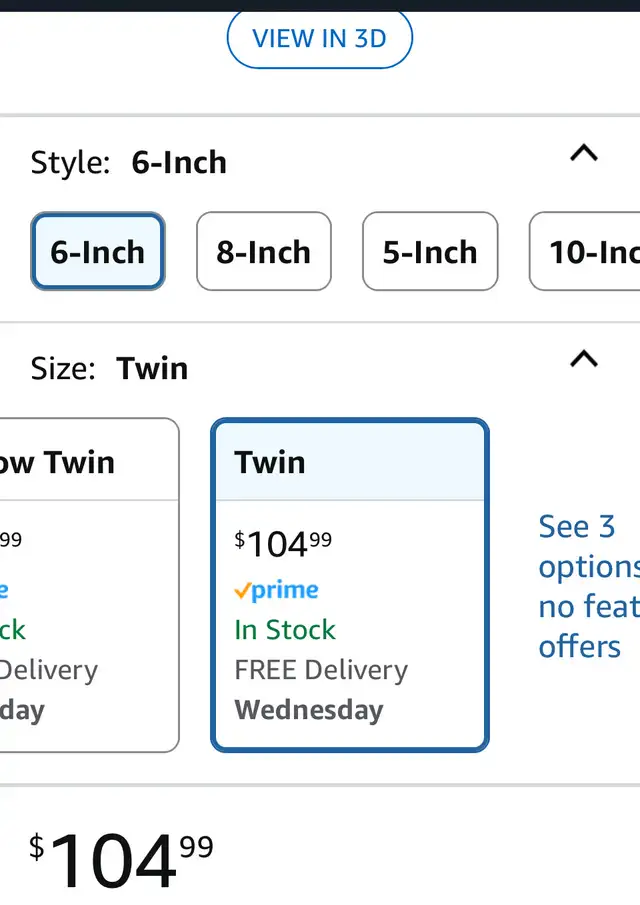Select the 6-Inch style option
This screenshot has height=905, width=640.
98,252
